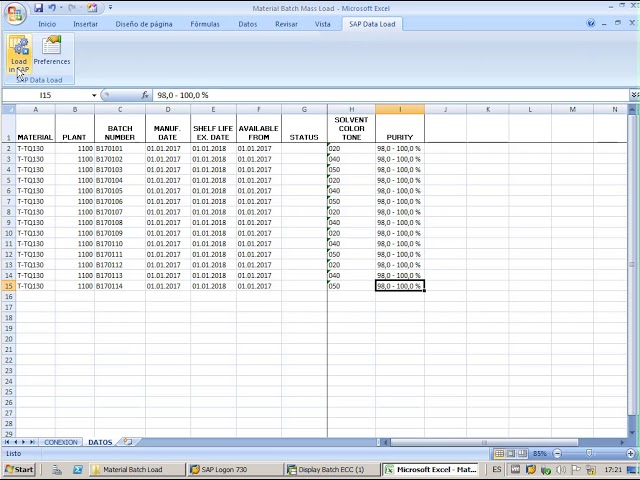Open the Revisar ribbon tab
Screen dimensions: 640x480
[x=286, y=24]
